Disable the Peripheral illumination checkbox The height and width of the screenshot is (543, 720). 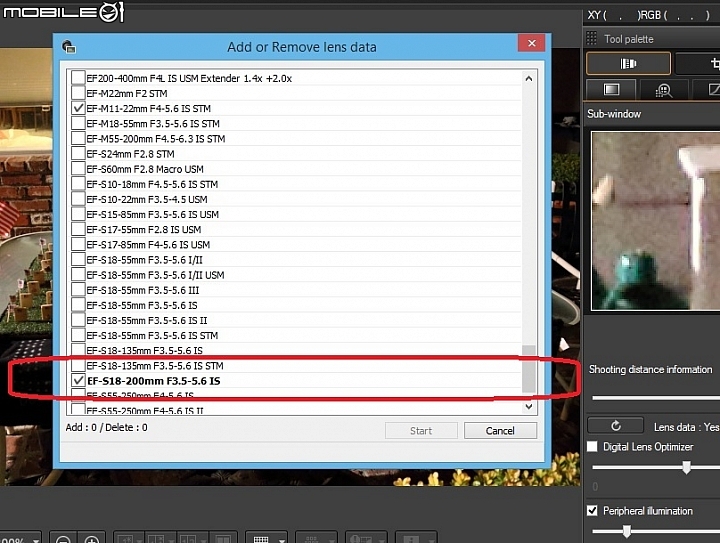coord(592,510)
